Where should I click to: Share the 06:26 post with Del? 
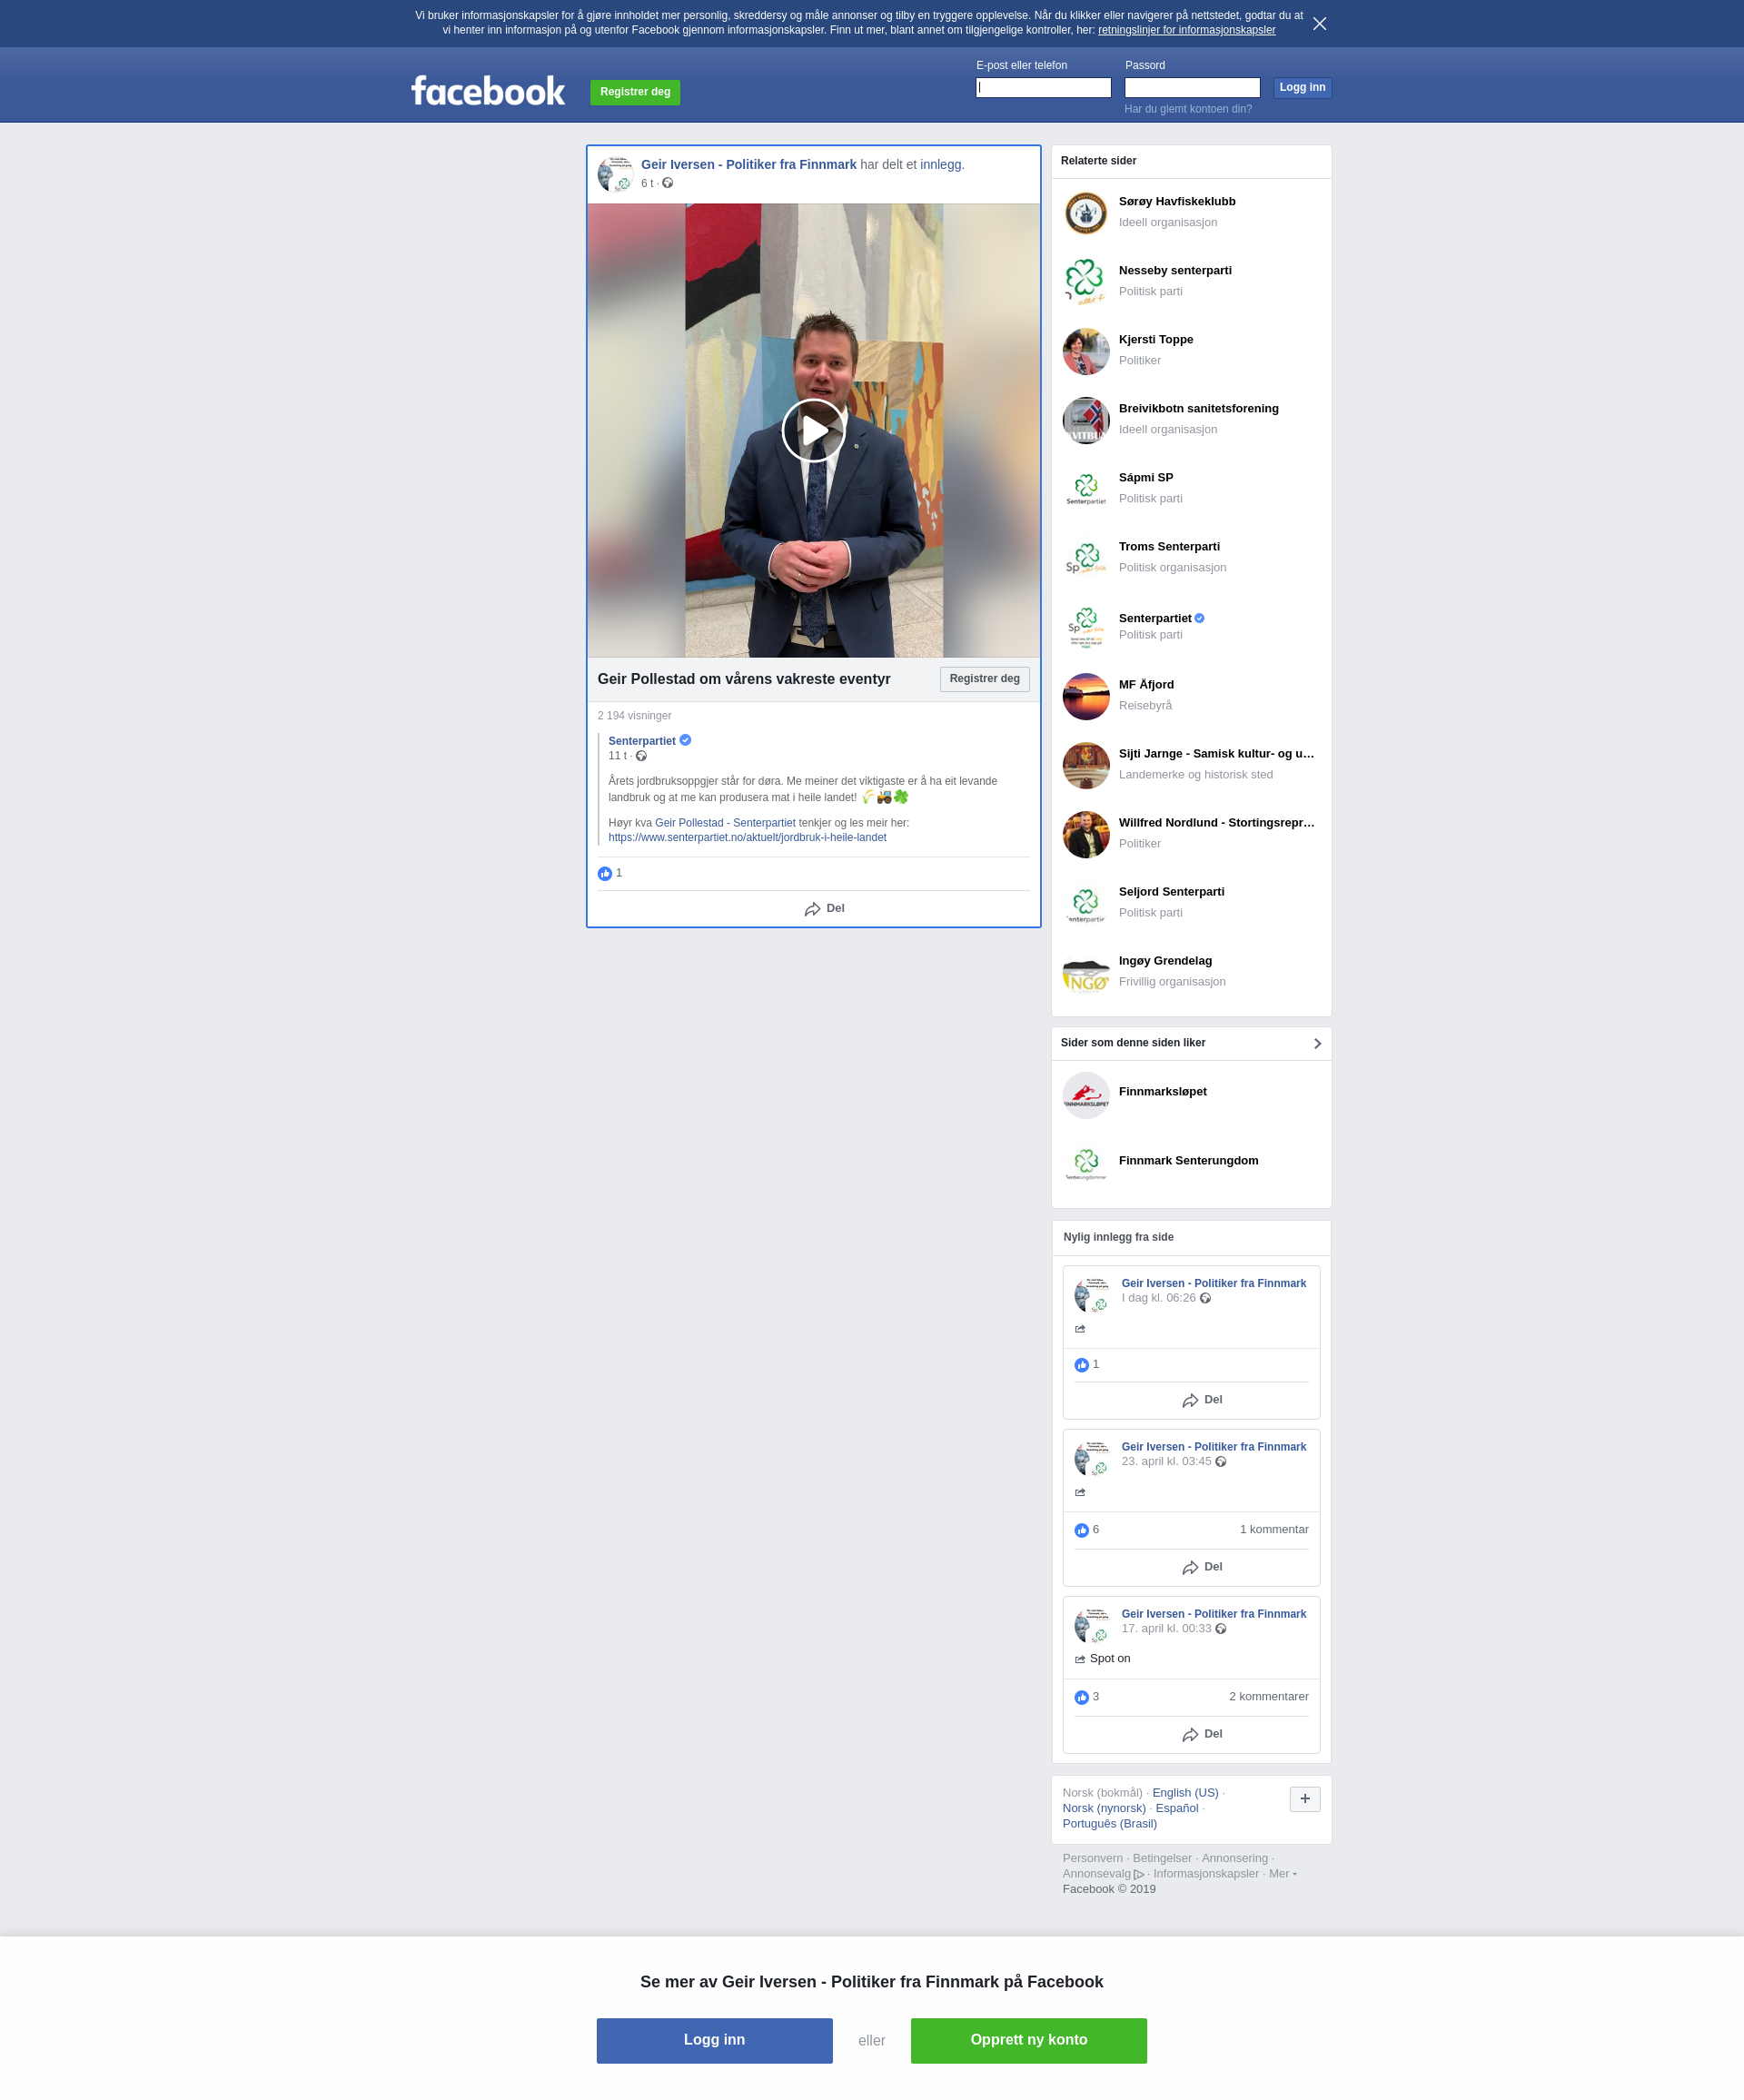[1202, 1401]
